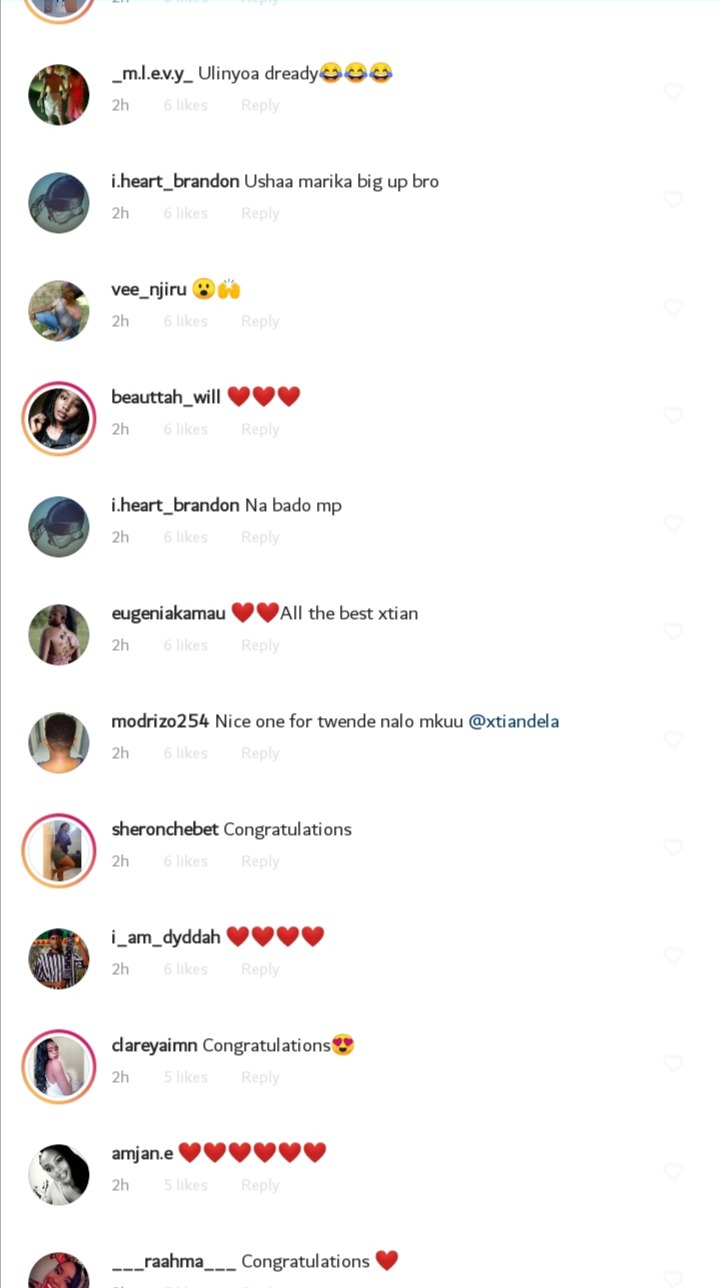Like beauttah_will's comment using the heart

(673, 415)
